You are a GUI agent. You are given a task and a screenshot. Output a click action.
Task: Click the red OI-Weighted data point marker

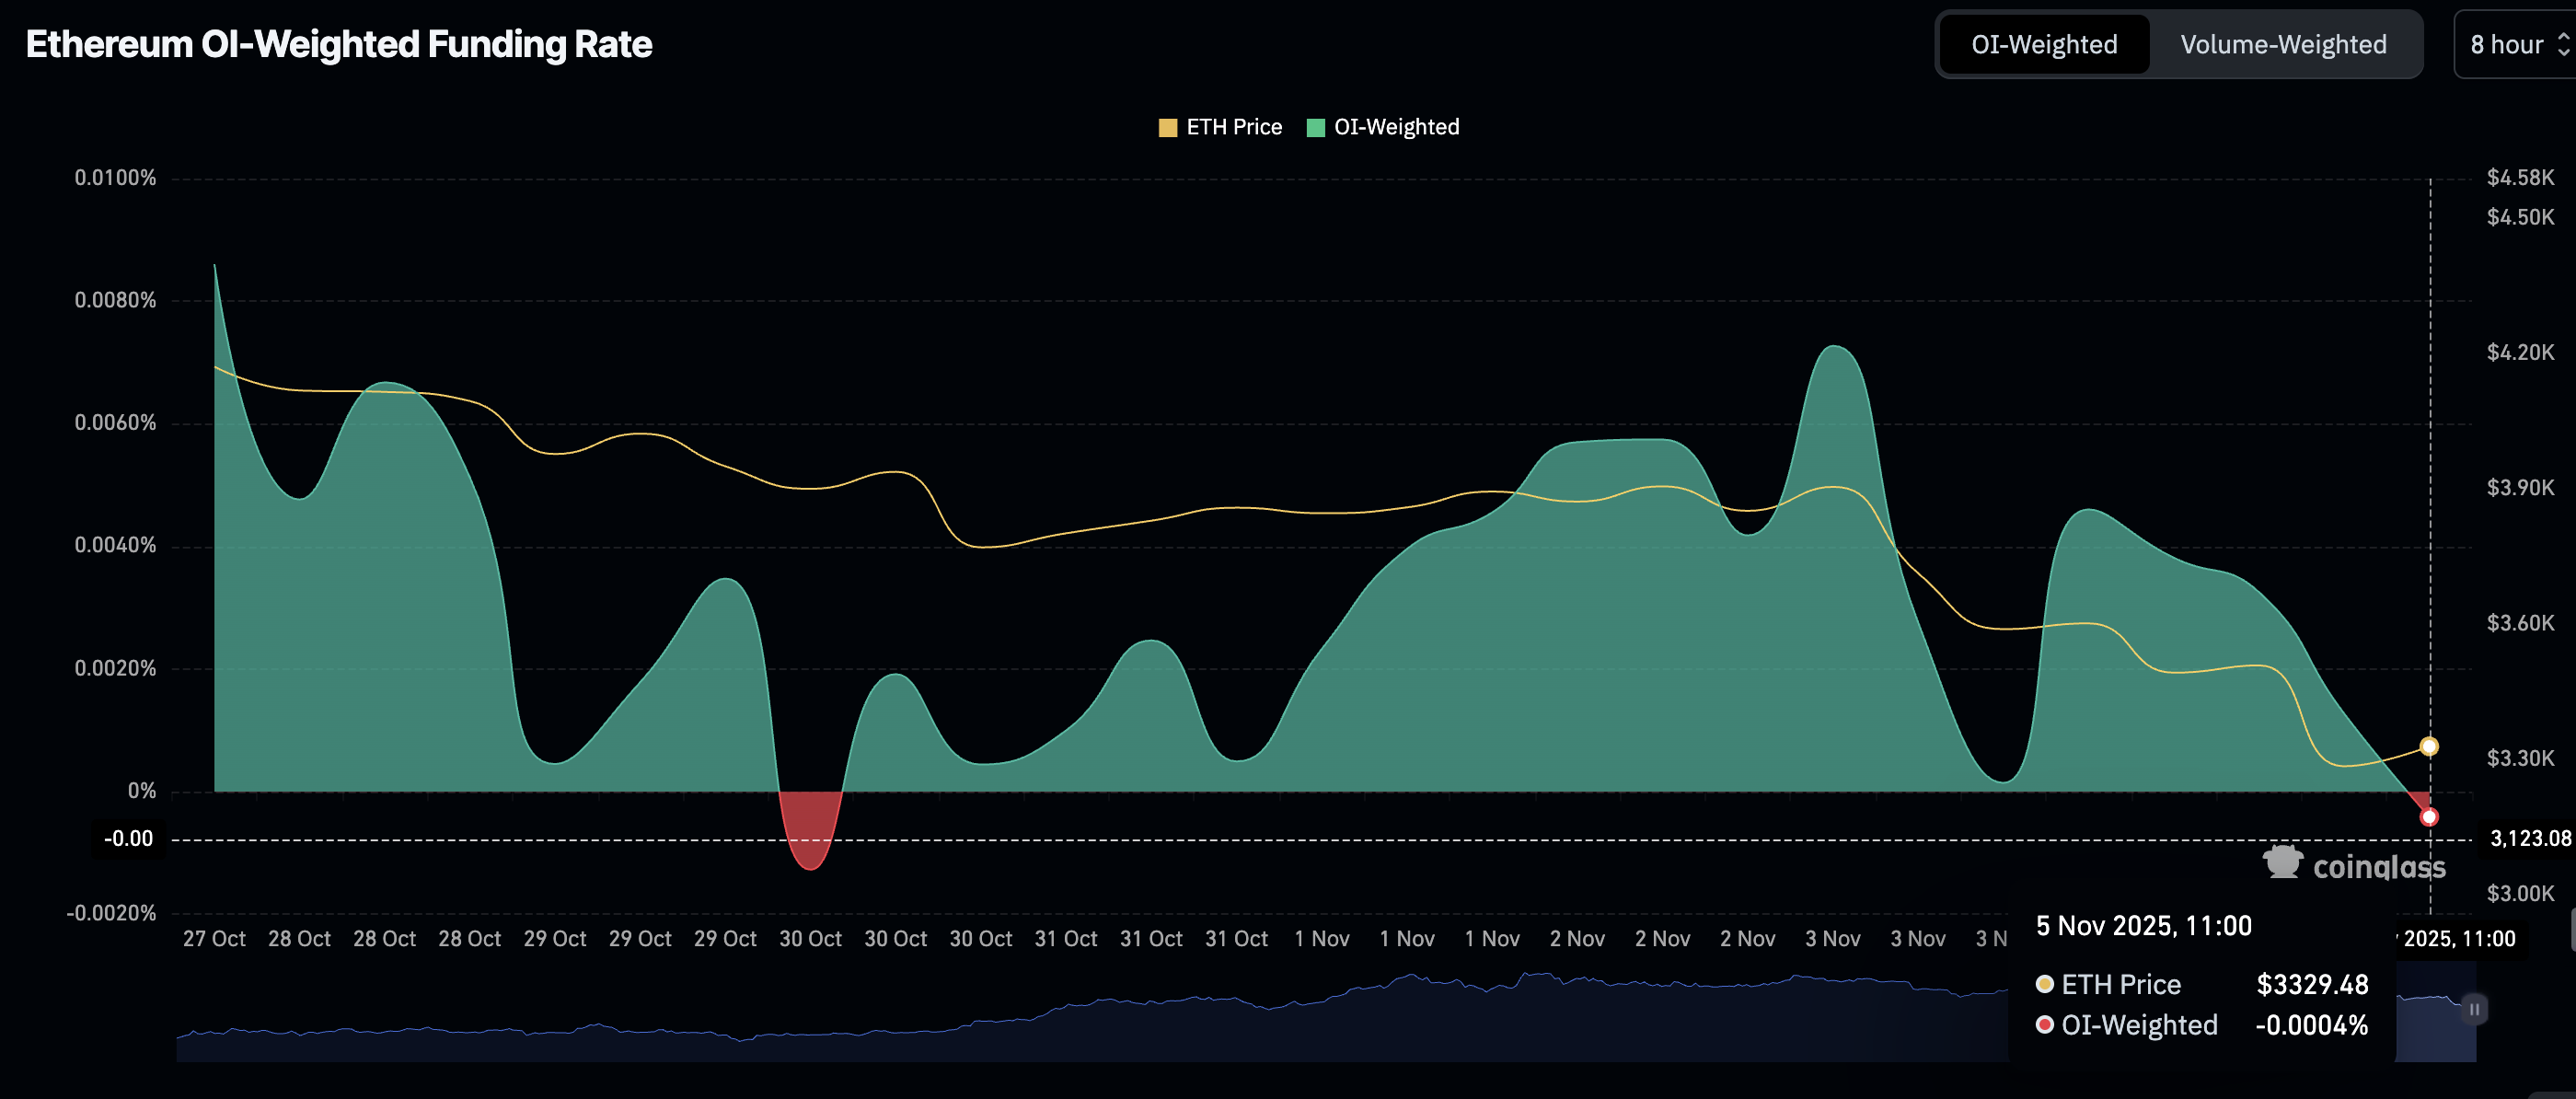[x=2429, y=817]
